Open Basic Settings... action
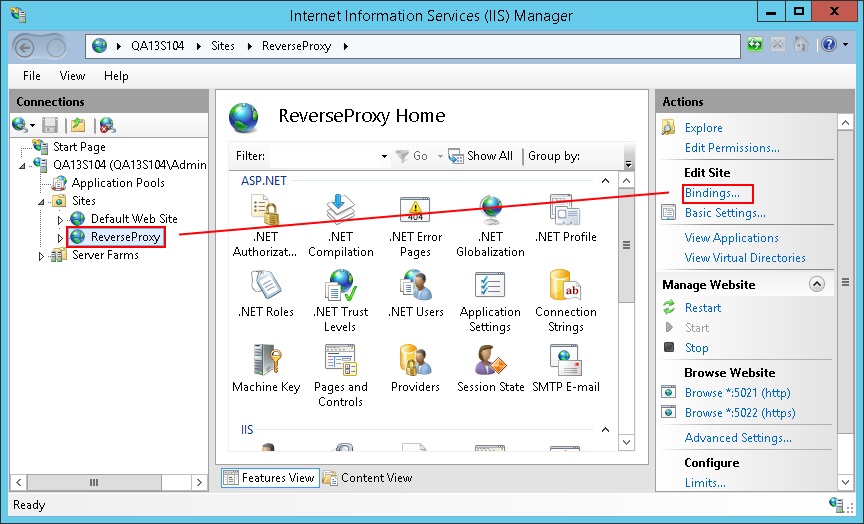Screen dimensions: 864x524 (725, 213)
